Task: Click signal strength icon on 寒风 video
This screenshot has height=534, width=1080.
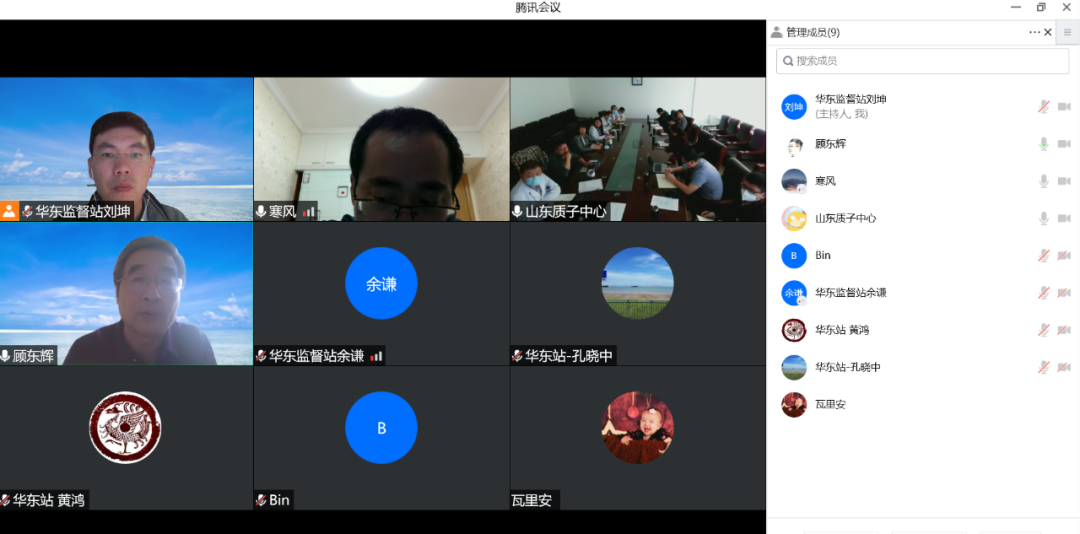Action: pos(309,212)
